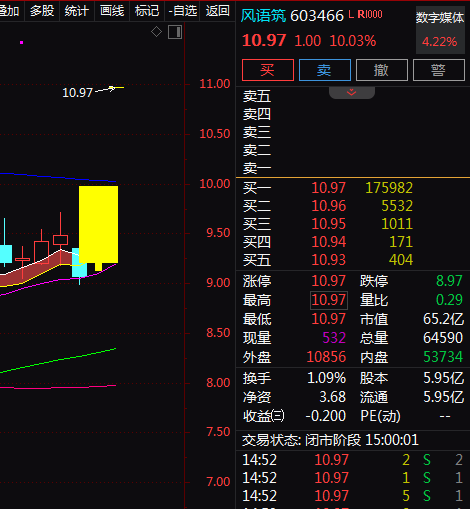Click 市值 value 65.2亿
This screenshot has width=470, height=509.
[443, 319]
